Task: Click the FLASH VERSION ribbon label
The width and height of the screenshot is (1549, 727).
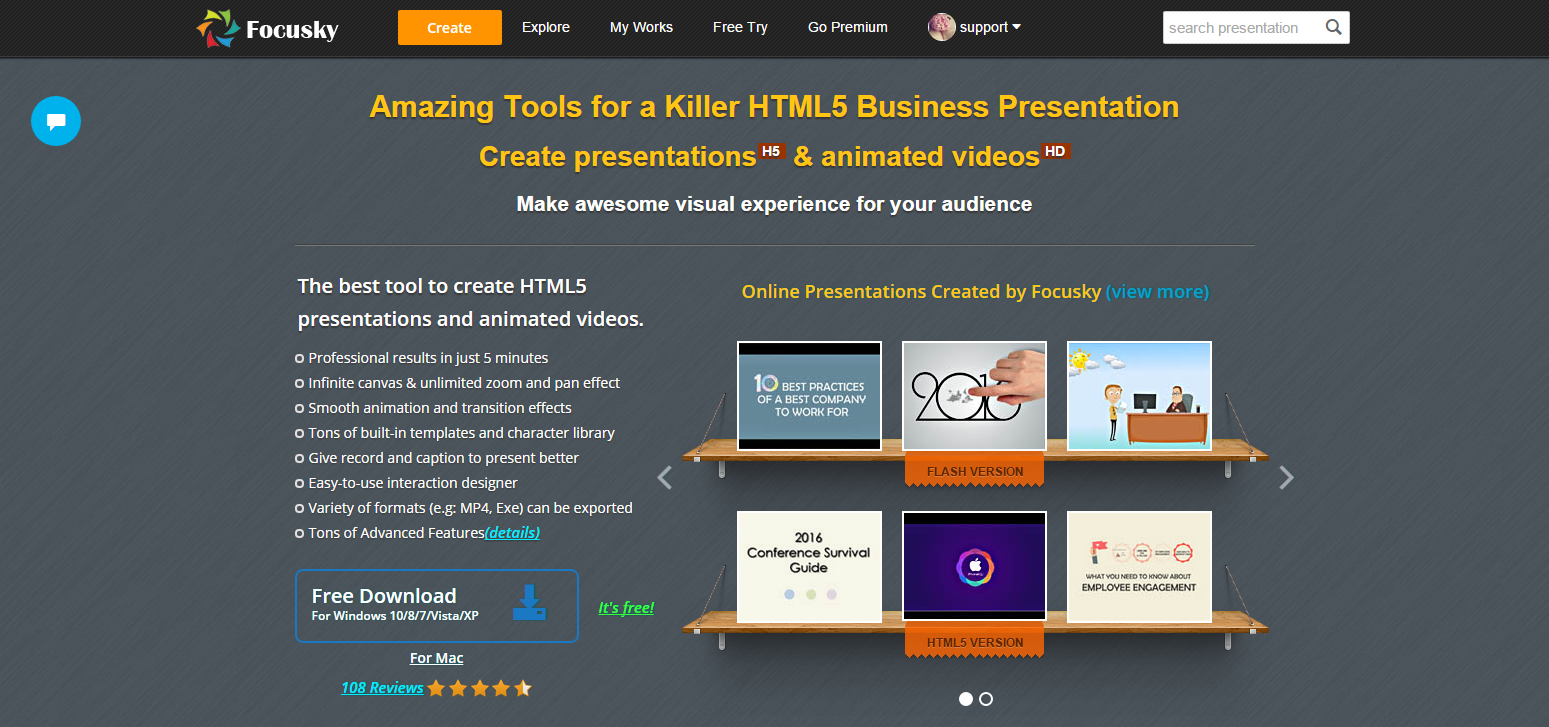Action: pos(974,471)
